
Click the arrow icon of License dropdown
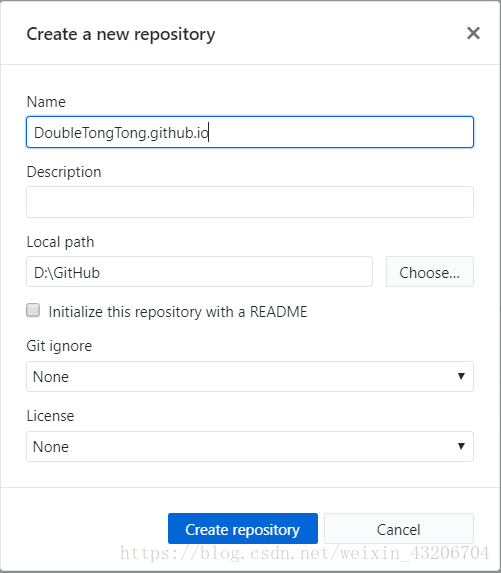(461, 447)
